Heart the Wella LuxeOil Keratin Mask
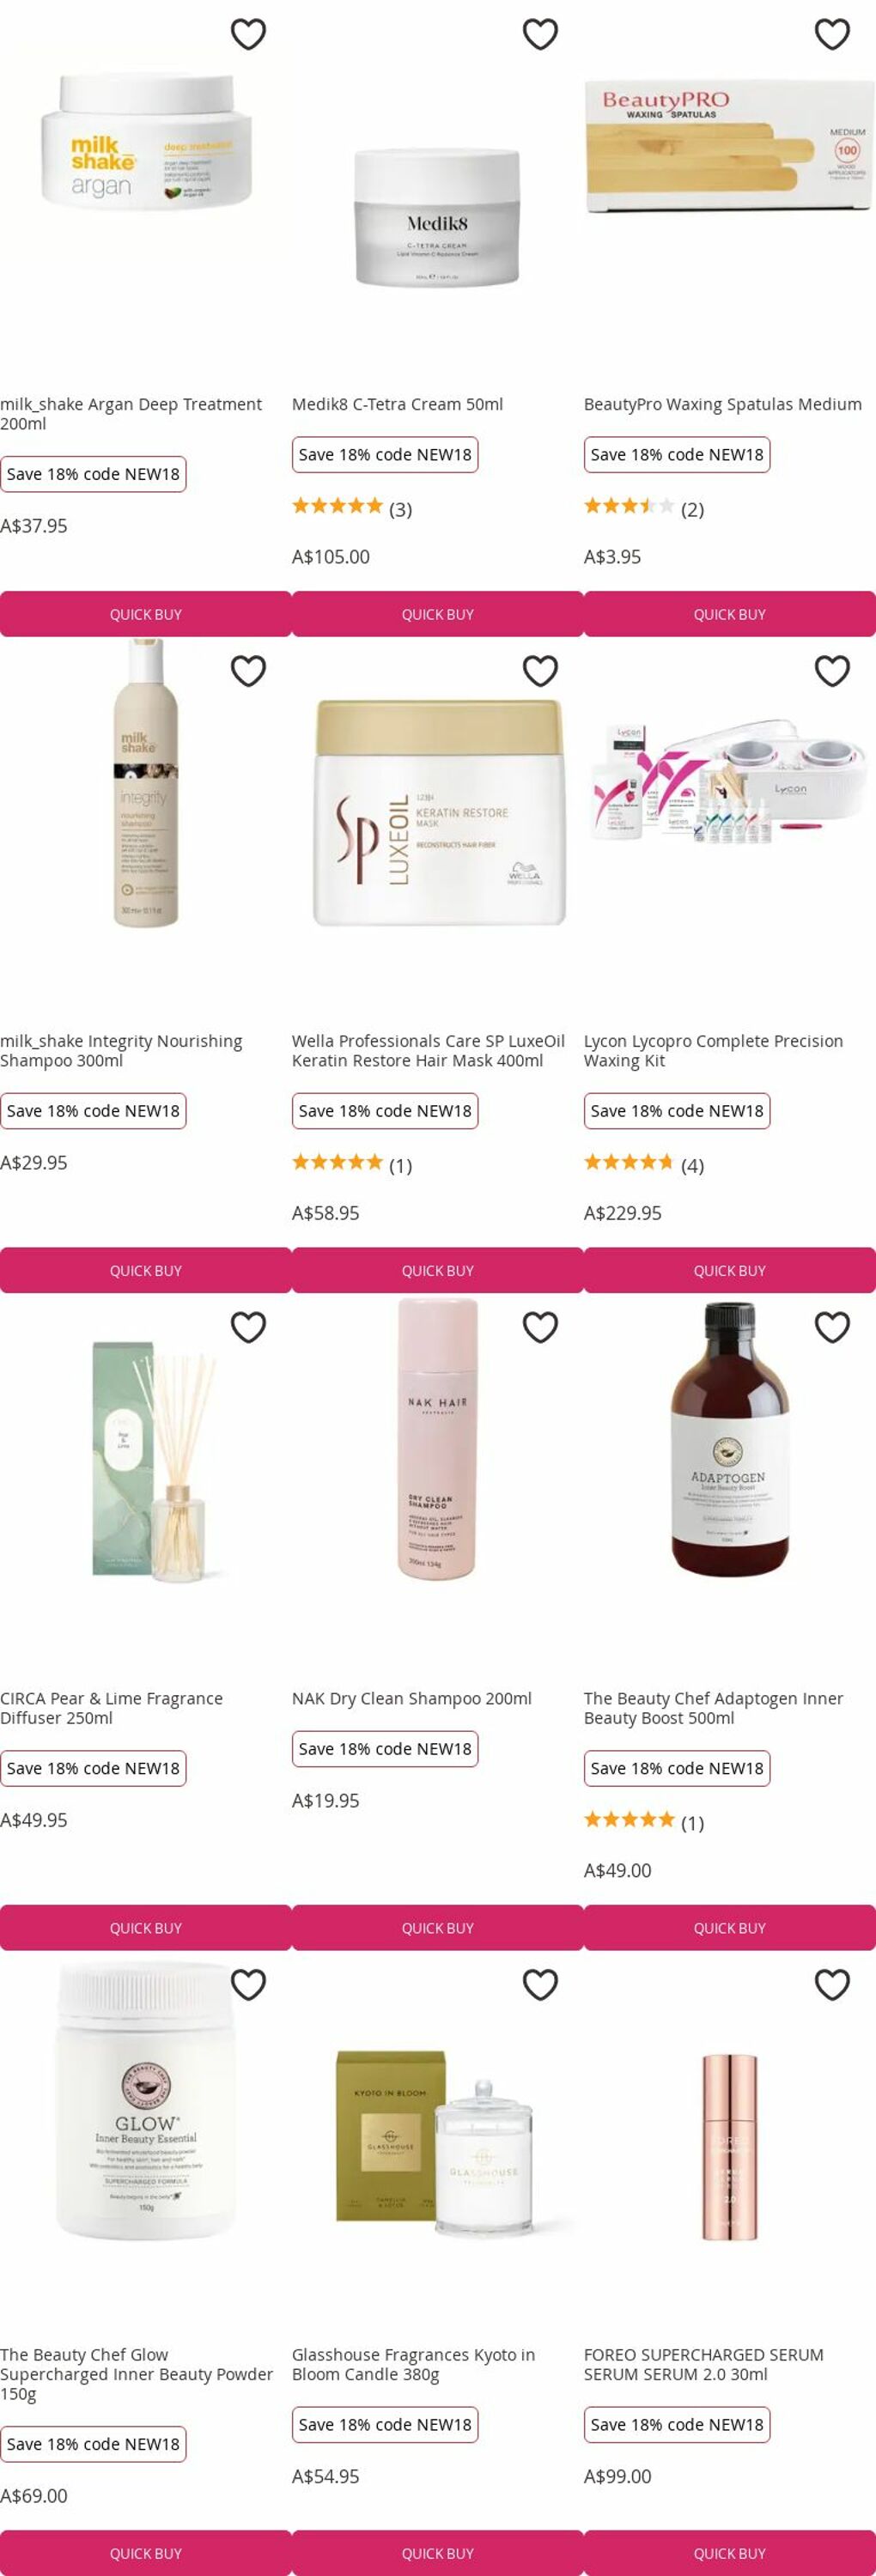This screenshot has width=876, height=2576. point(540,671)
